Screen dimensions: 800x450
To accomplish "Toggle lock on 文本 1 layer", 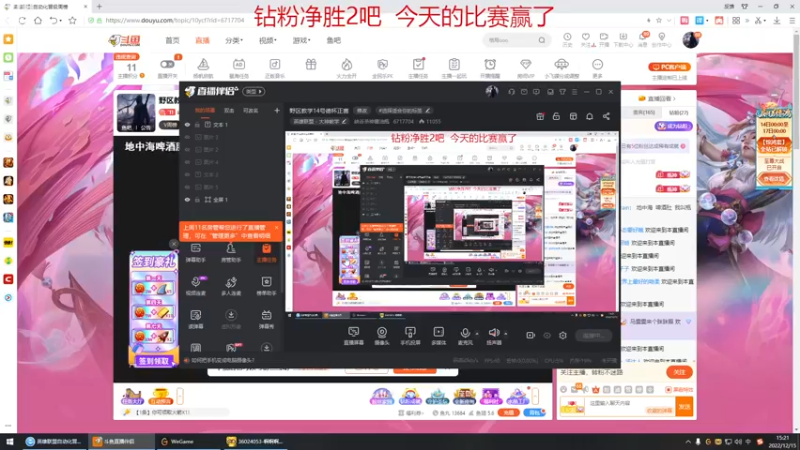I will click(197, 124).
